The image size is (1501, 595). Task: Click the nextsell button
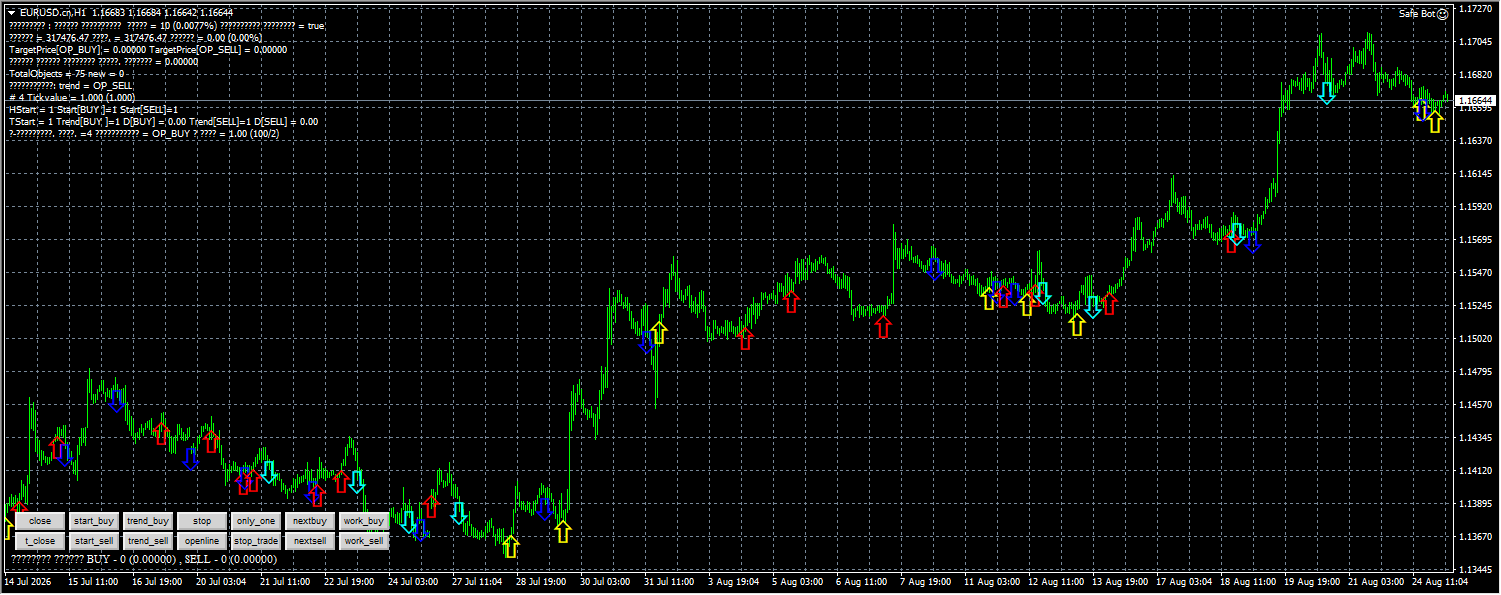pyautogui.click(x=310, y=541)
